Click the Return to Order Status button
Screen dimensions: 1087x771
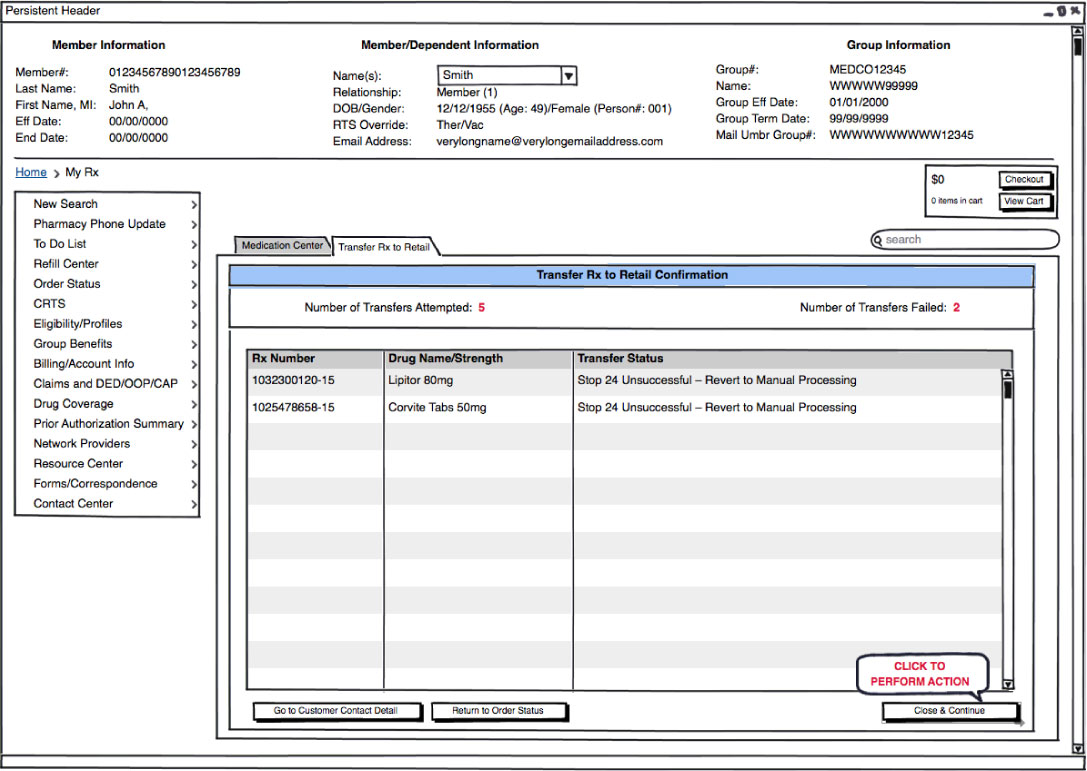[x=498, y=711]
